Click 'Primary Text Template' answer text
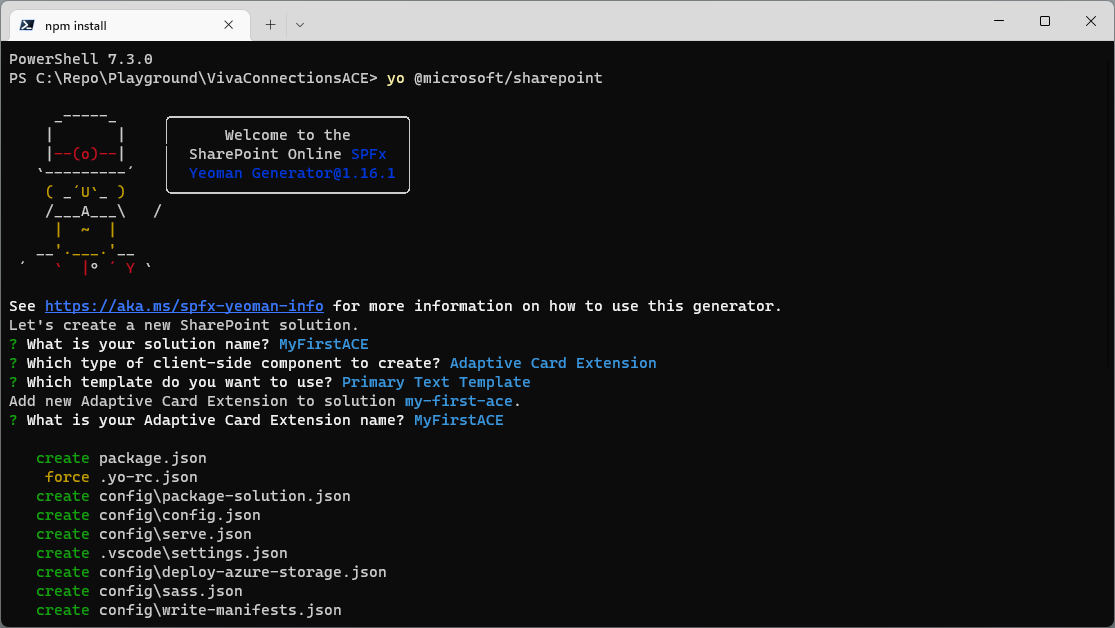Viewport: 1115px width, 628px height. point(436,382)
